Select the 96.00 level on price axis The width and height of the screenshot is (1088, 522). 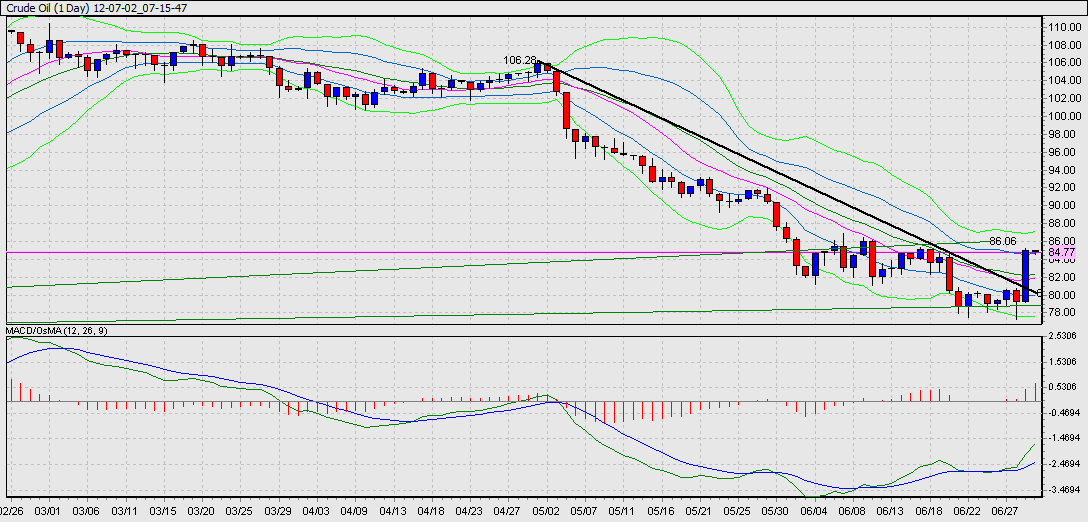[1063, 152]
